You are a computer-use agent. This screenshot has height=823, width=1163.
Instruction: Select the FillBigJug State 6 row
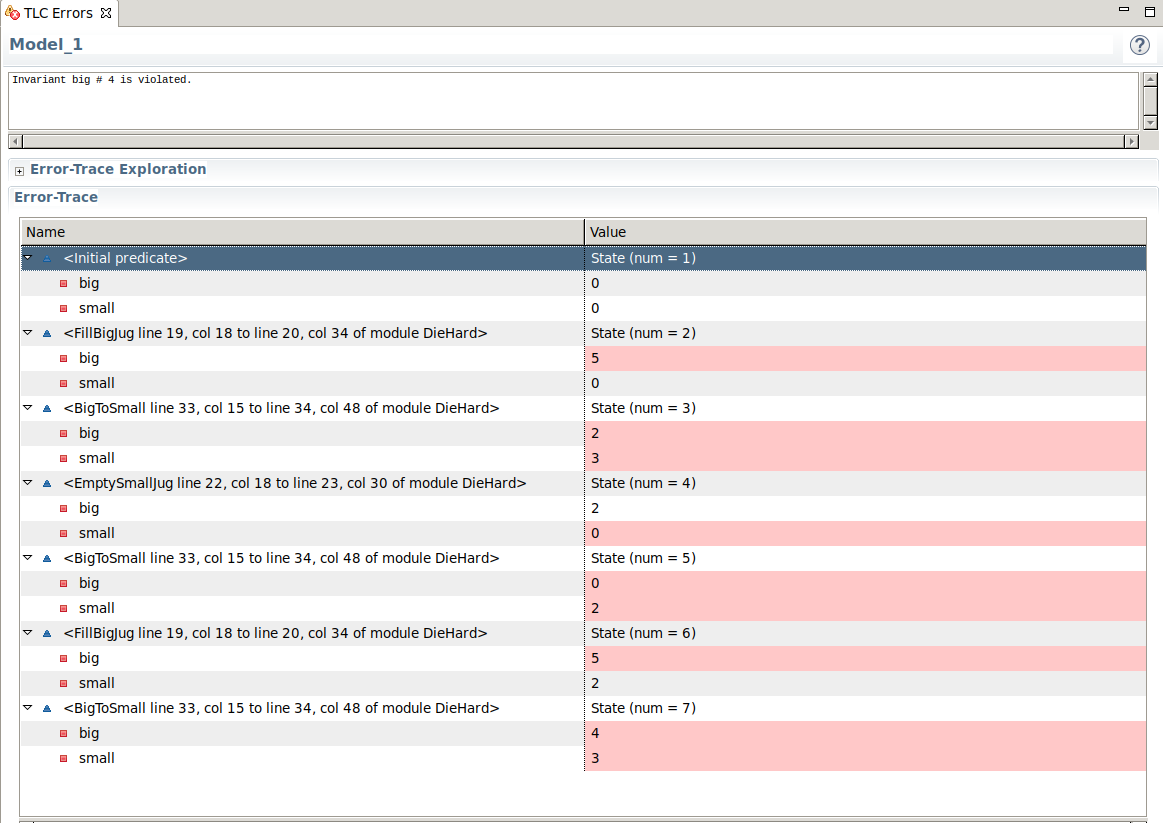(584, 633)
